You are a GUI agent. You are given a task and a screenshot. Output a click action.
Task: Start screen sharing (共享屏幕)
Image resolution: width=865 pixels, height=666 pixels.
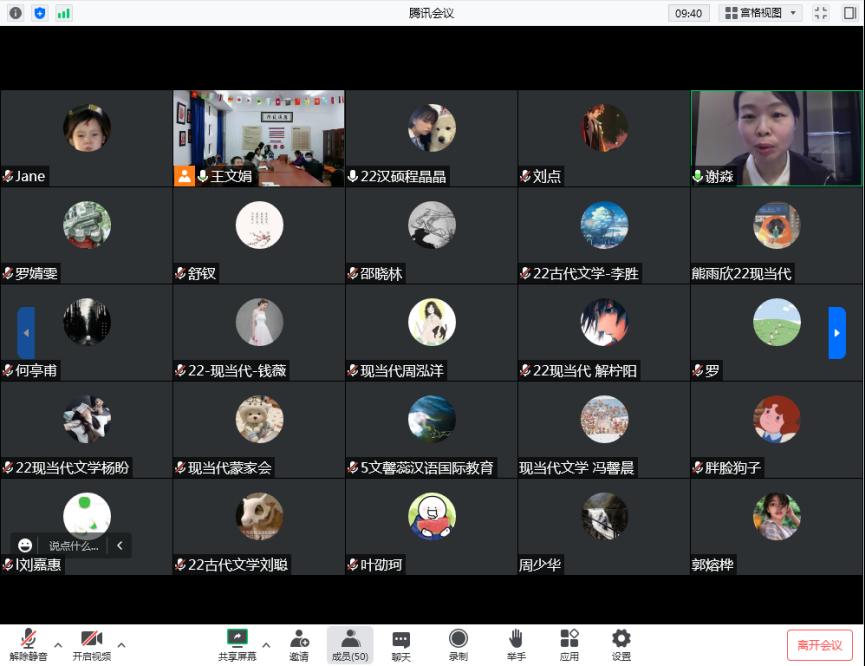click(237, 643)
